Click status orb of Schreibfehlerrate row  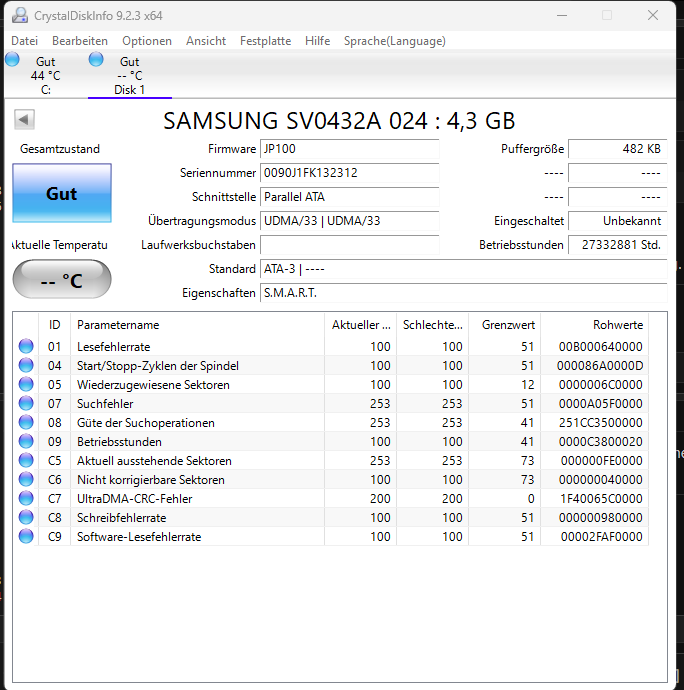pyautogui.click(x=26, y=518)
